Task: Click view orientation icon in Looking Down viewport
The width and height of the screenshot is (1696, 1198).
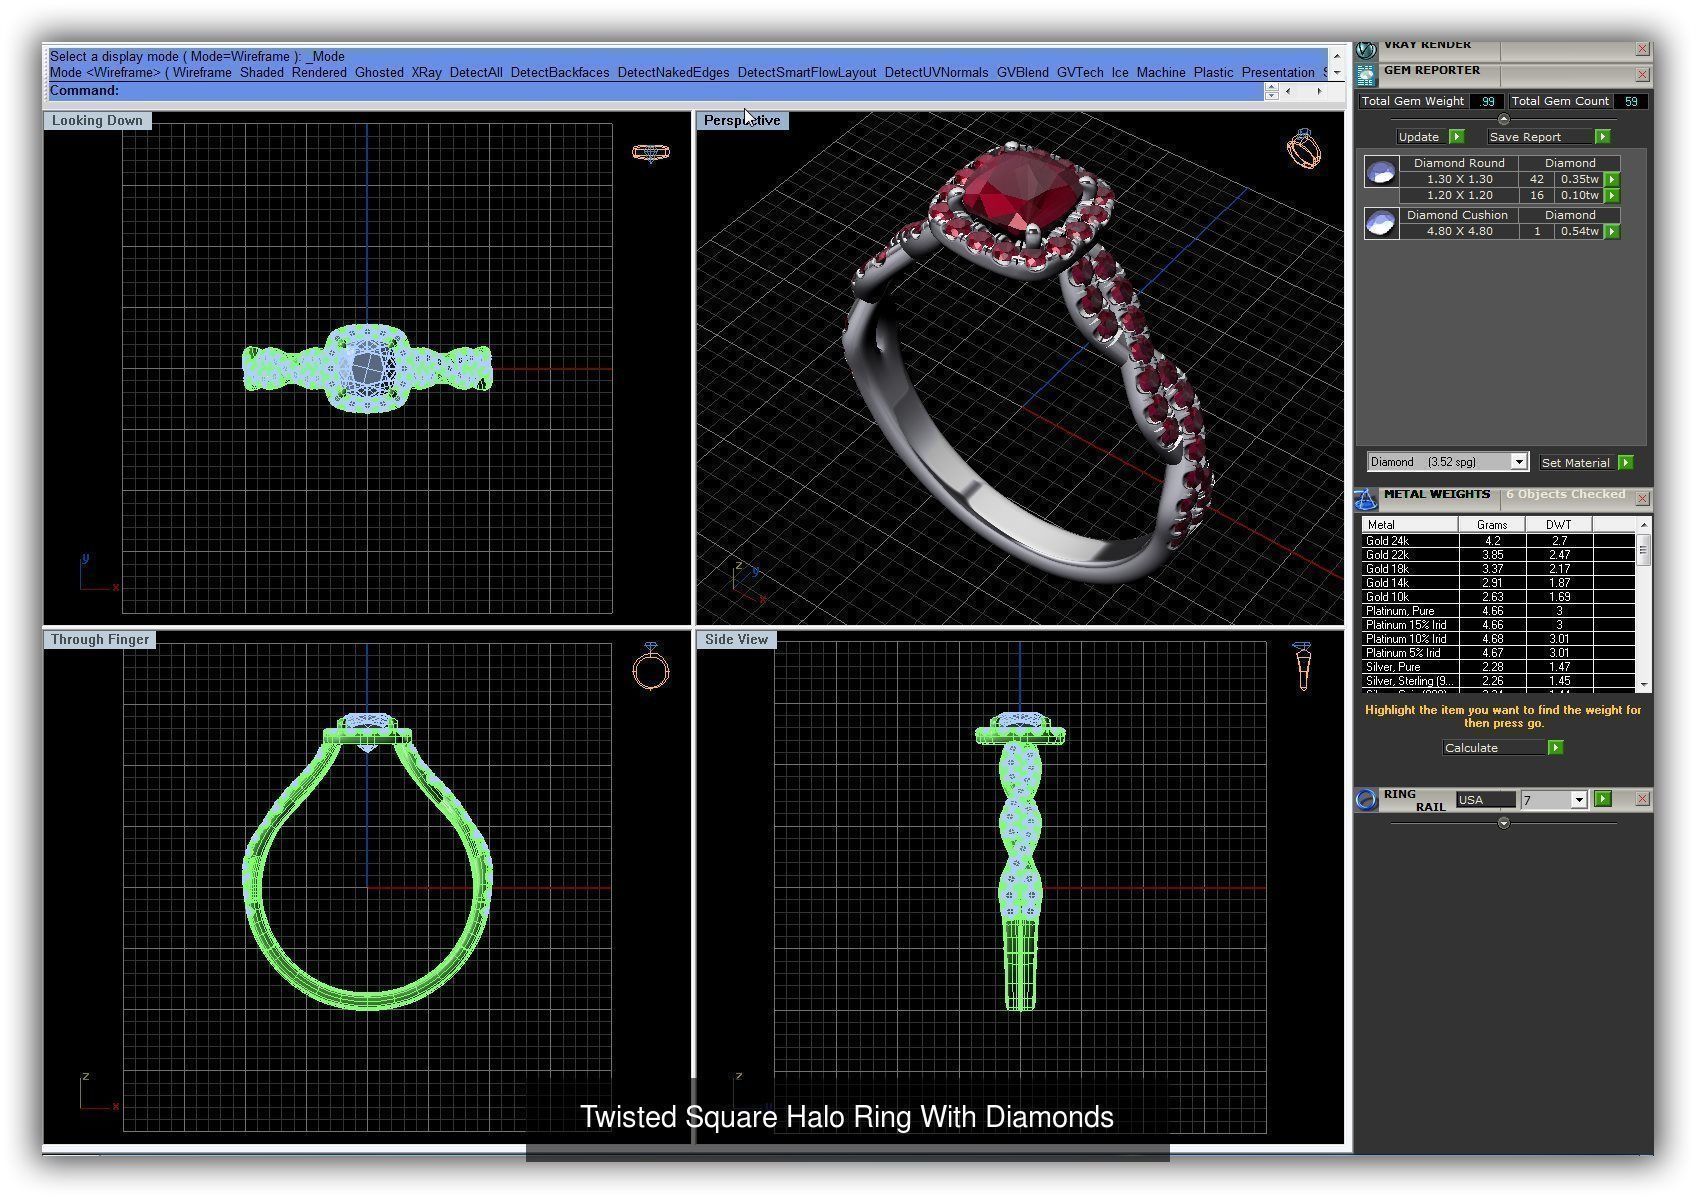Action: click(x=650, y=153)
